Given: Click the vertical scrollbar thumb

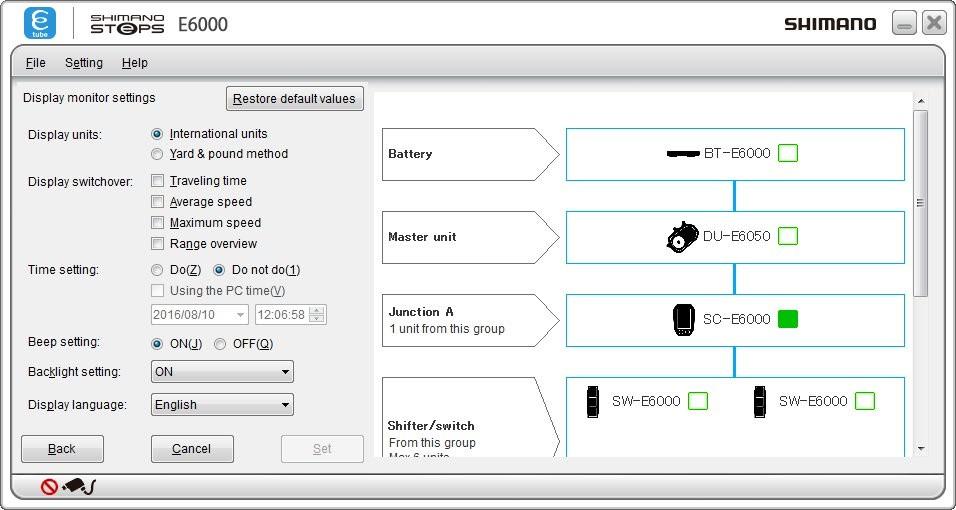Looking at the screenshot, I should pos(921,203).
